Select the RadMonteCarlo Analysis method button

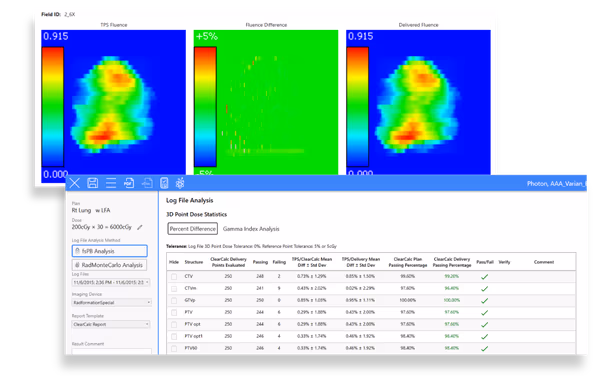(x=109, y=265)
